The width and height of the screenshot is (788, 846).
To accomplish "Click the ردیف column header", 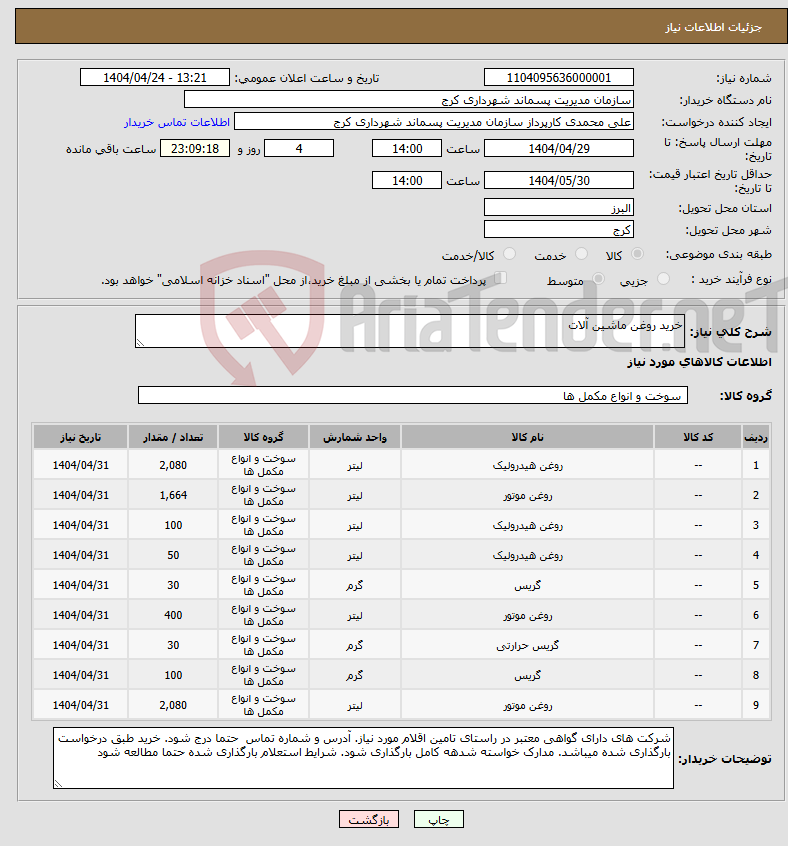I will pyautogui.click(x=756, y=437).
